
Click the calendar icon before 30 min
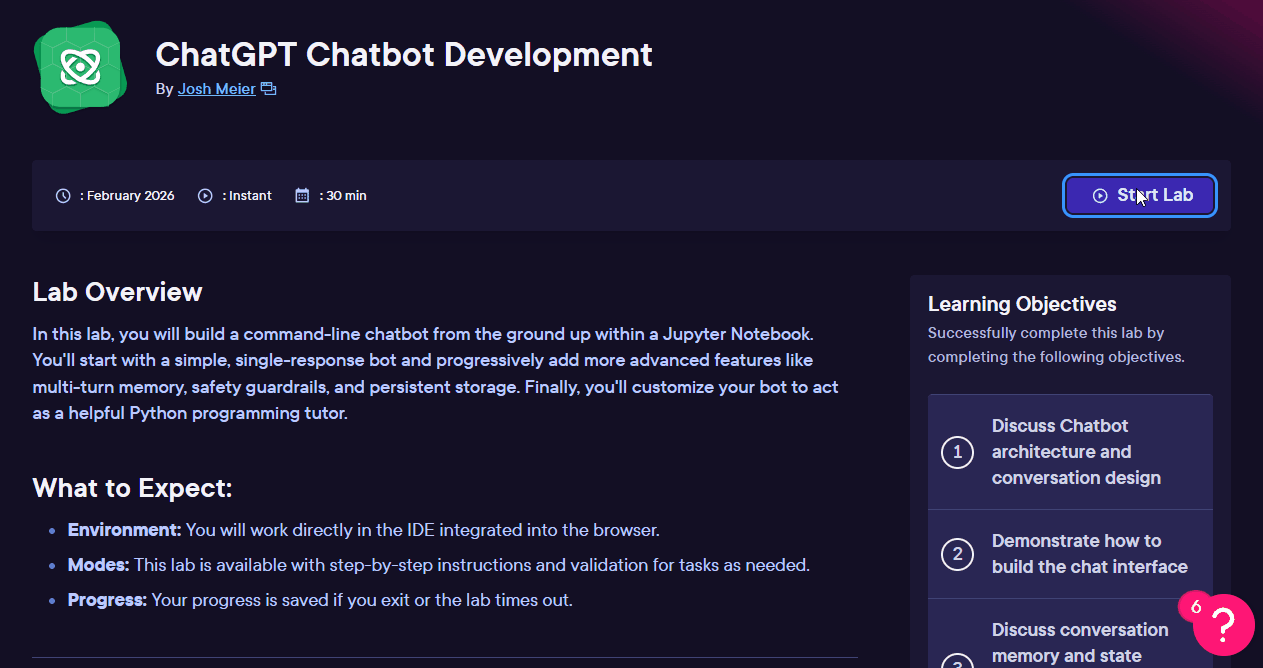[302, 196]
